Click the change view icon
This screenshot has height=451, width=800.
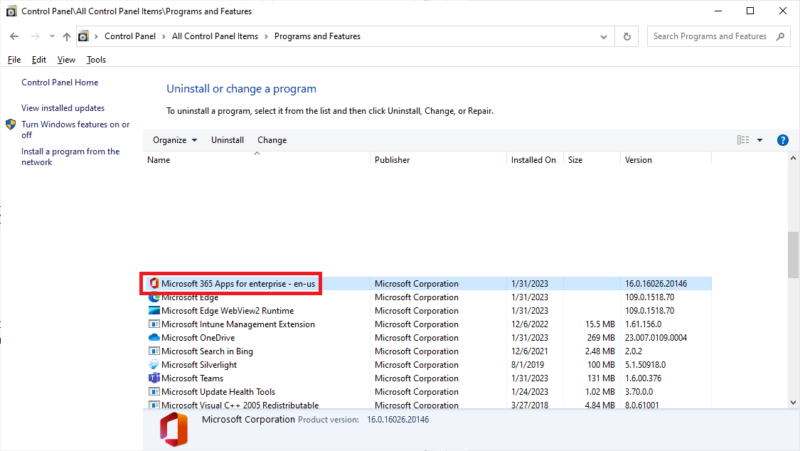tap(743, 140)
